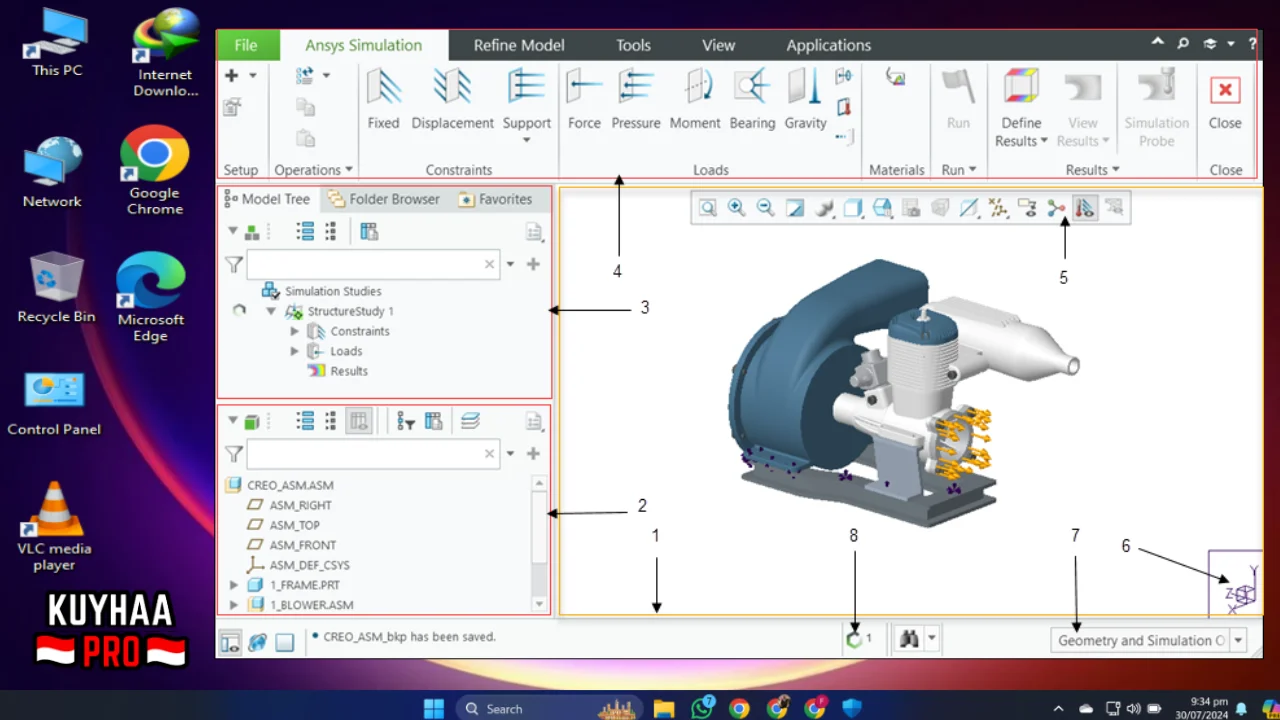Click the Windows Start button on taskbar
This screenshot has height=720, width=1280.
pos(434,708)
